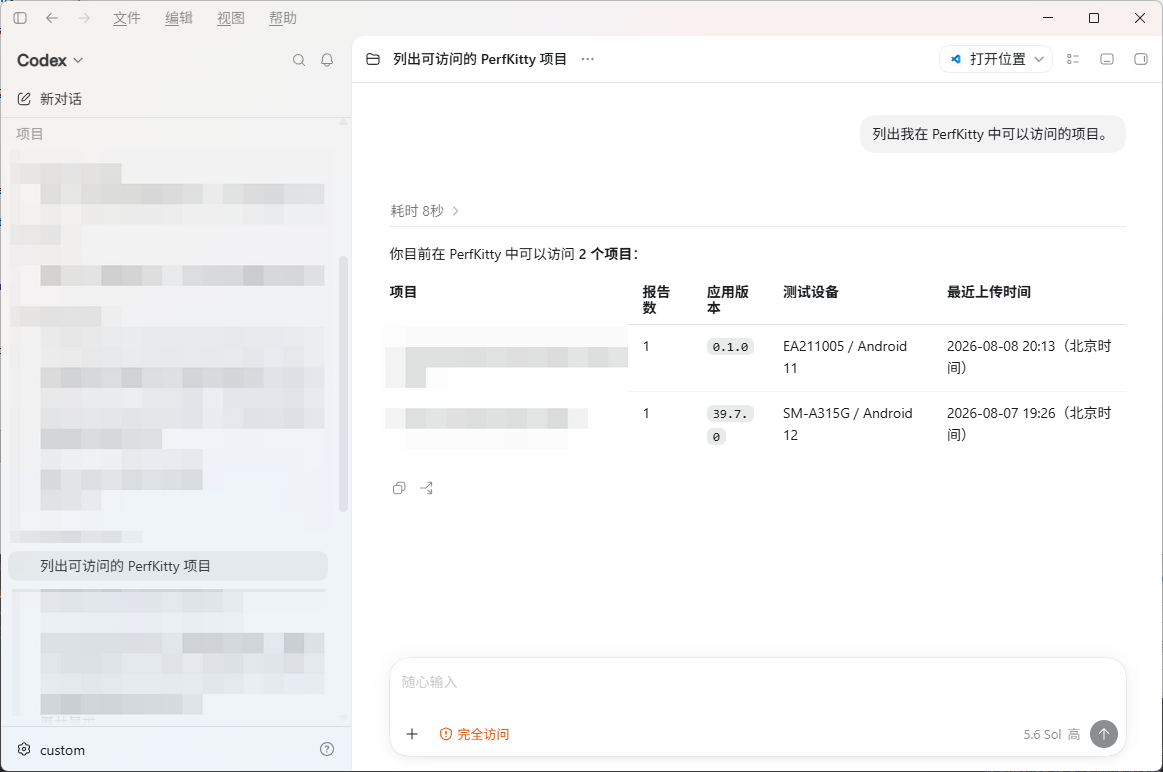The height and width of the screenshot is (772, 1163).
Task: Open the more options ellipsis by title
Action: point(587,59)
